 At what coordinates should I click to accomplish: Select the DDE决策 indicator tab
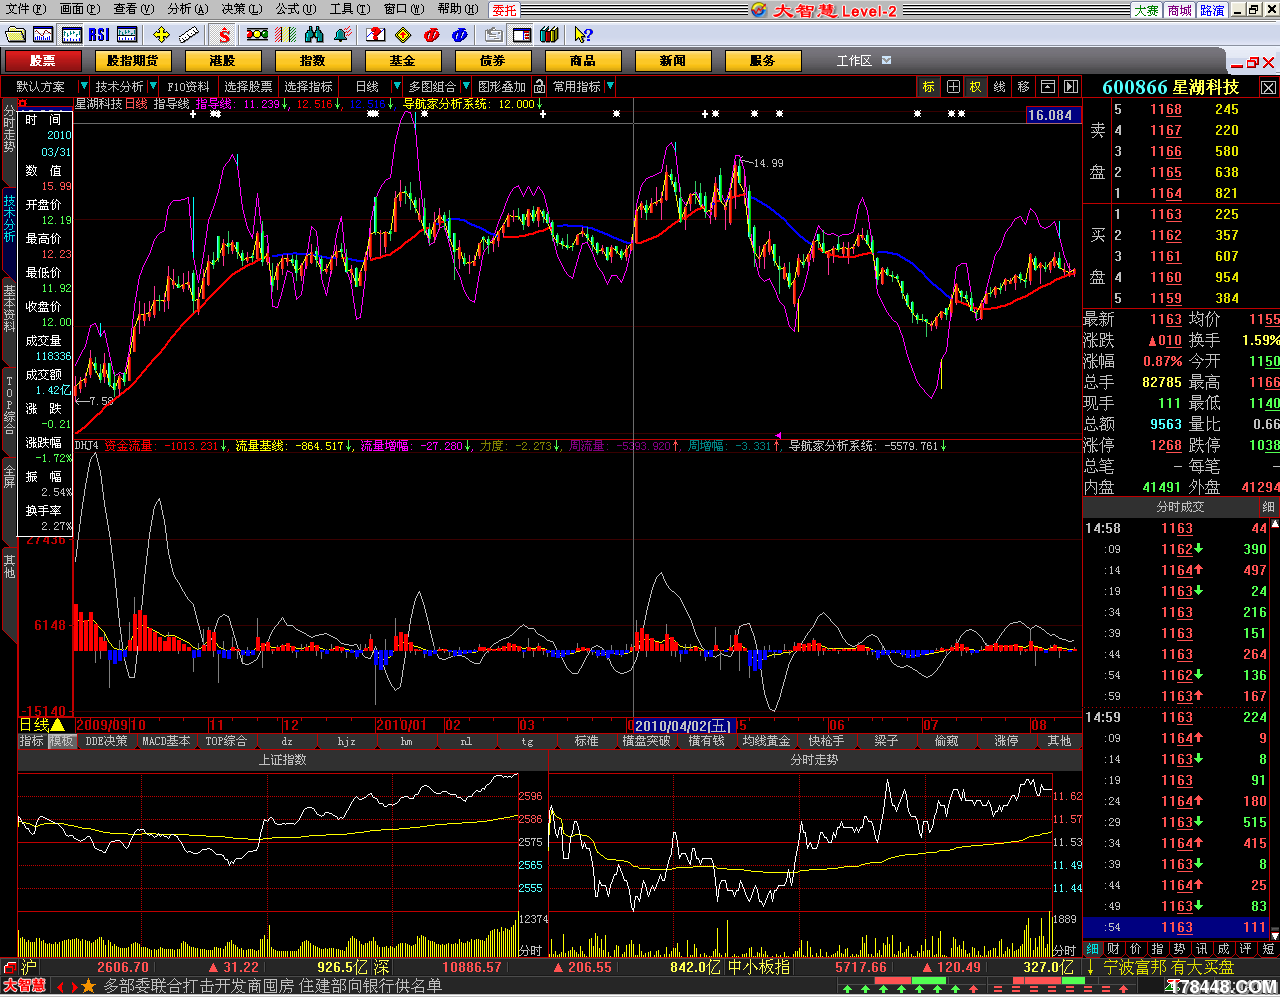coord(106,741)
